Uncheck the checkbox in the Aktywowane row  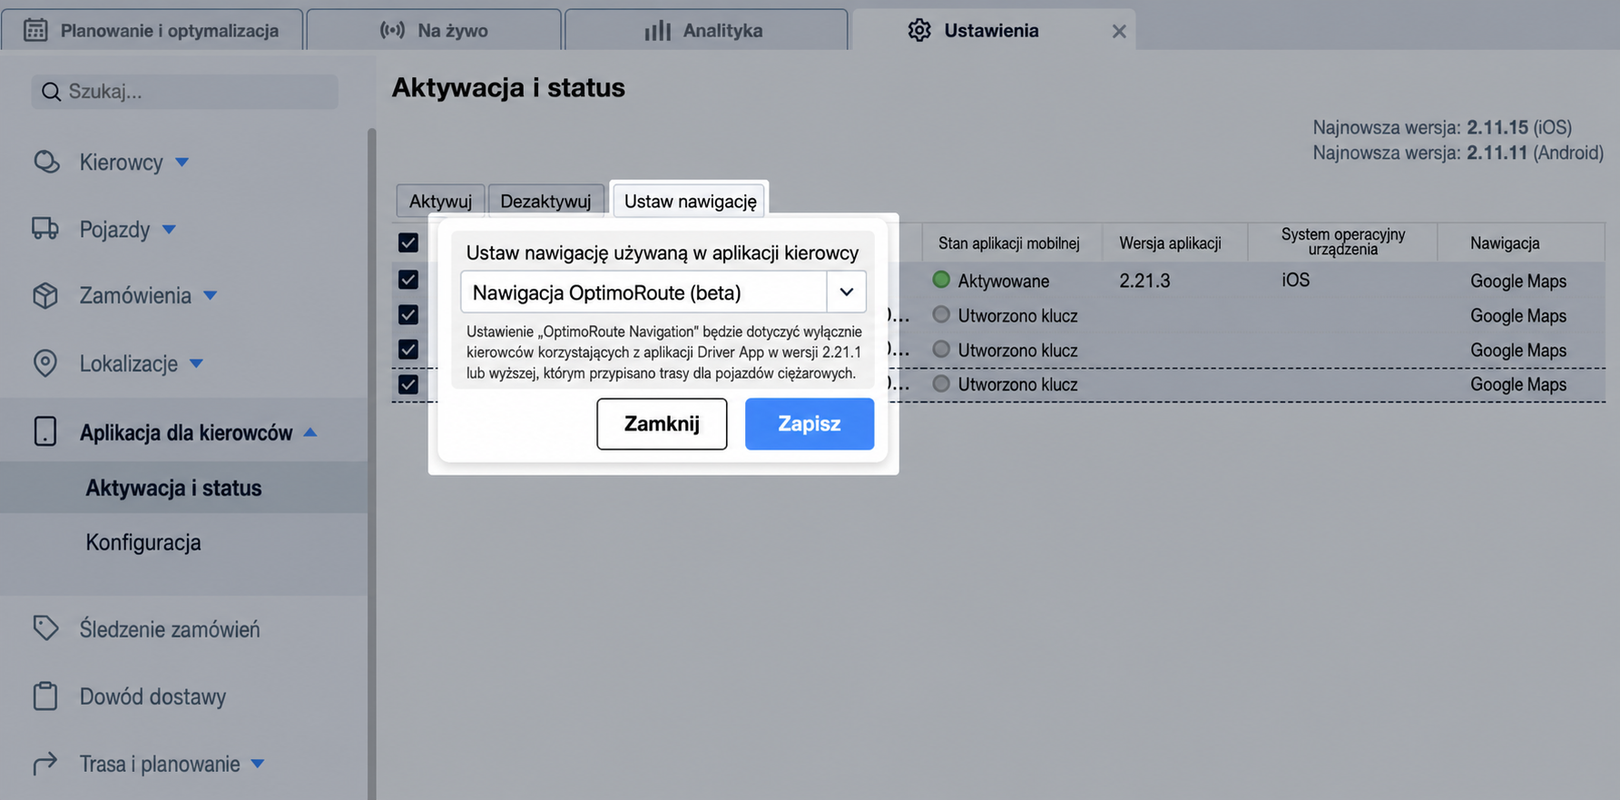(408, 280)
